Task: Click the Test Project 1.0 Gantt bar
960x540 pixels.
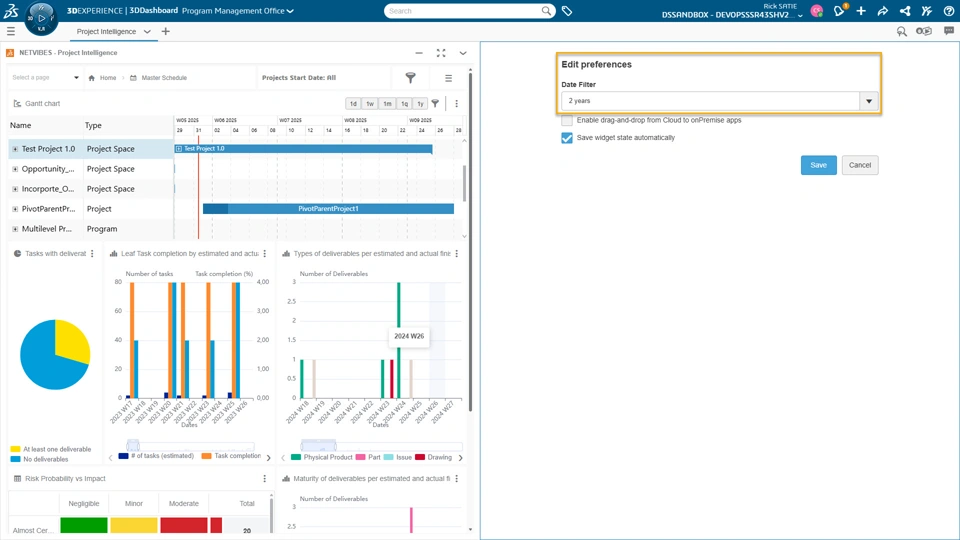Action: [304, 149]
